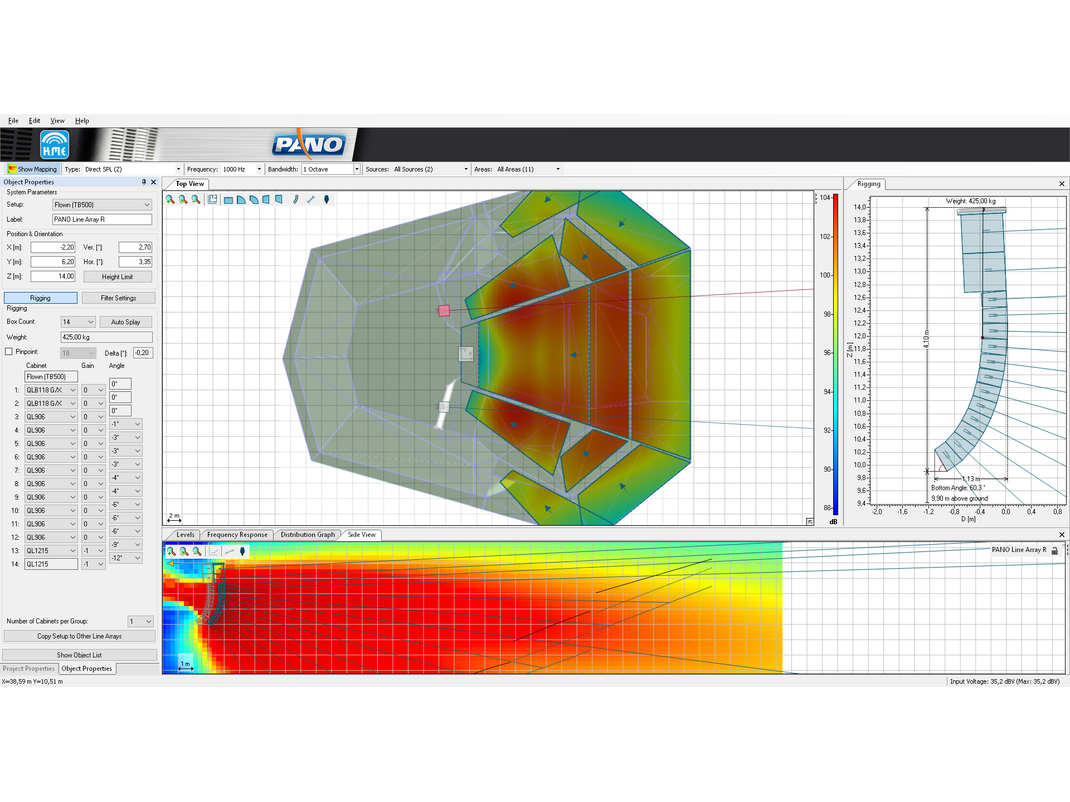
Task: Open Number of Cabinets per Group dropdown
Action: [141, 621]
